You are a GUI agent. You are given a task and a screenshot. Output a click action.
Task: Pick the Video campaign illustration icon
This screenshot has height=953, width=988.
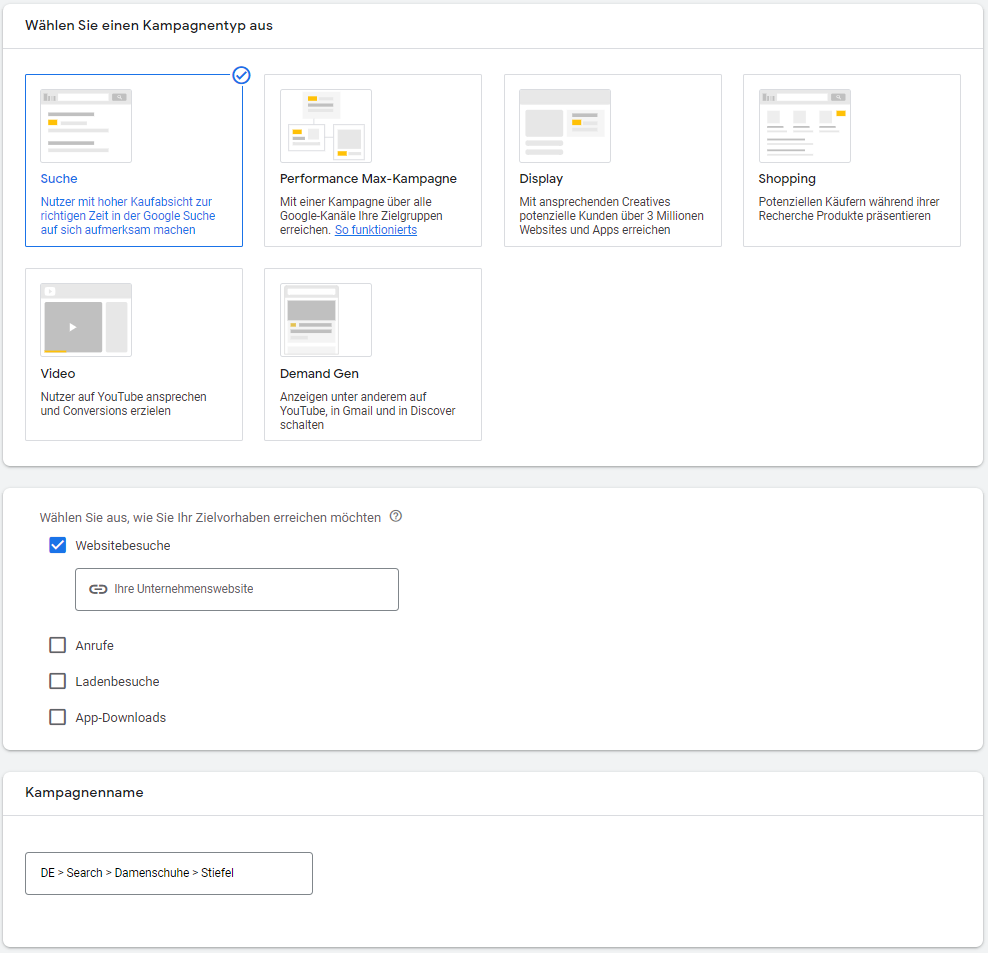click(86, 320)
